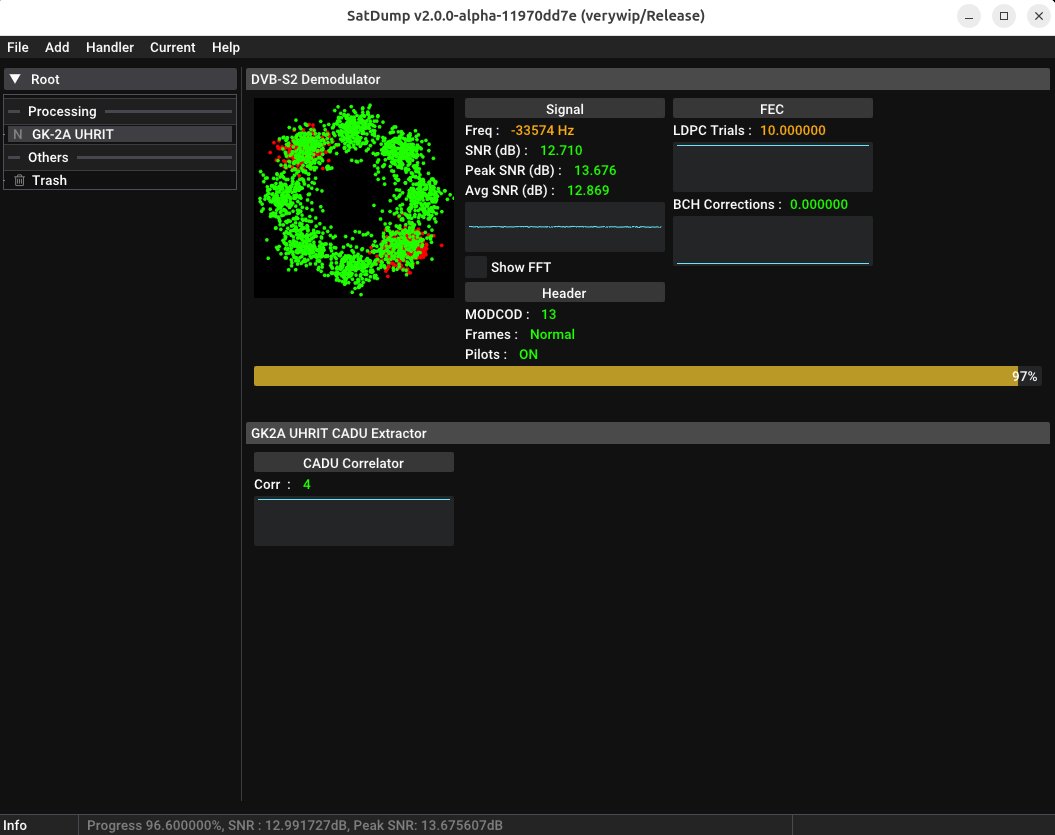Click the Processing section label

(x=62, y=111)
